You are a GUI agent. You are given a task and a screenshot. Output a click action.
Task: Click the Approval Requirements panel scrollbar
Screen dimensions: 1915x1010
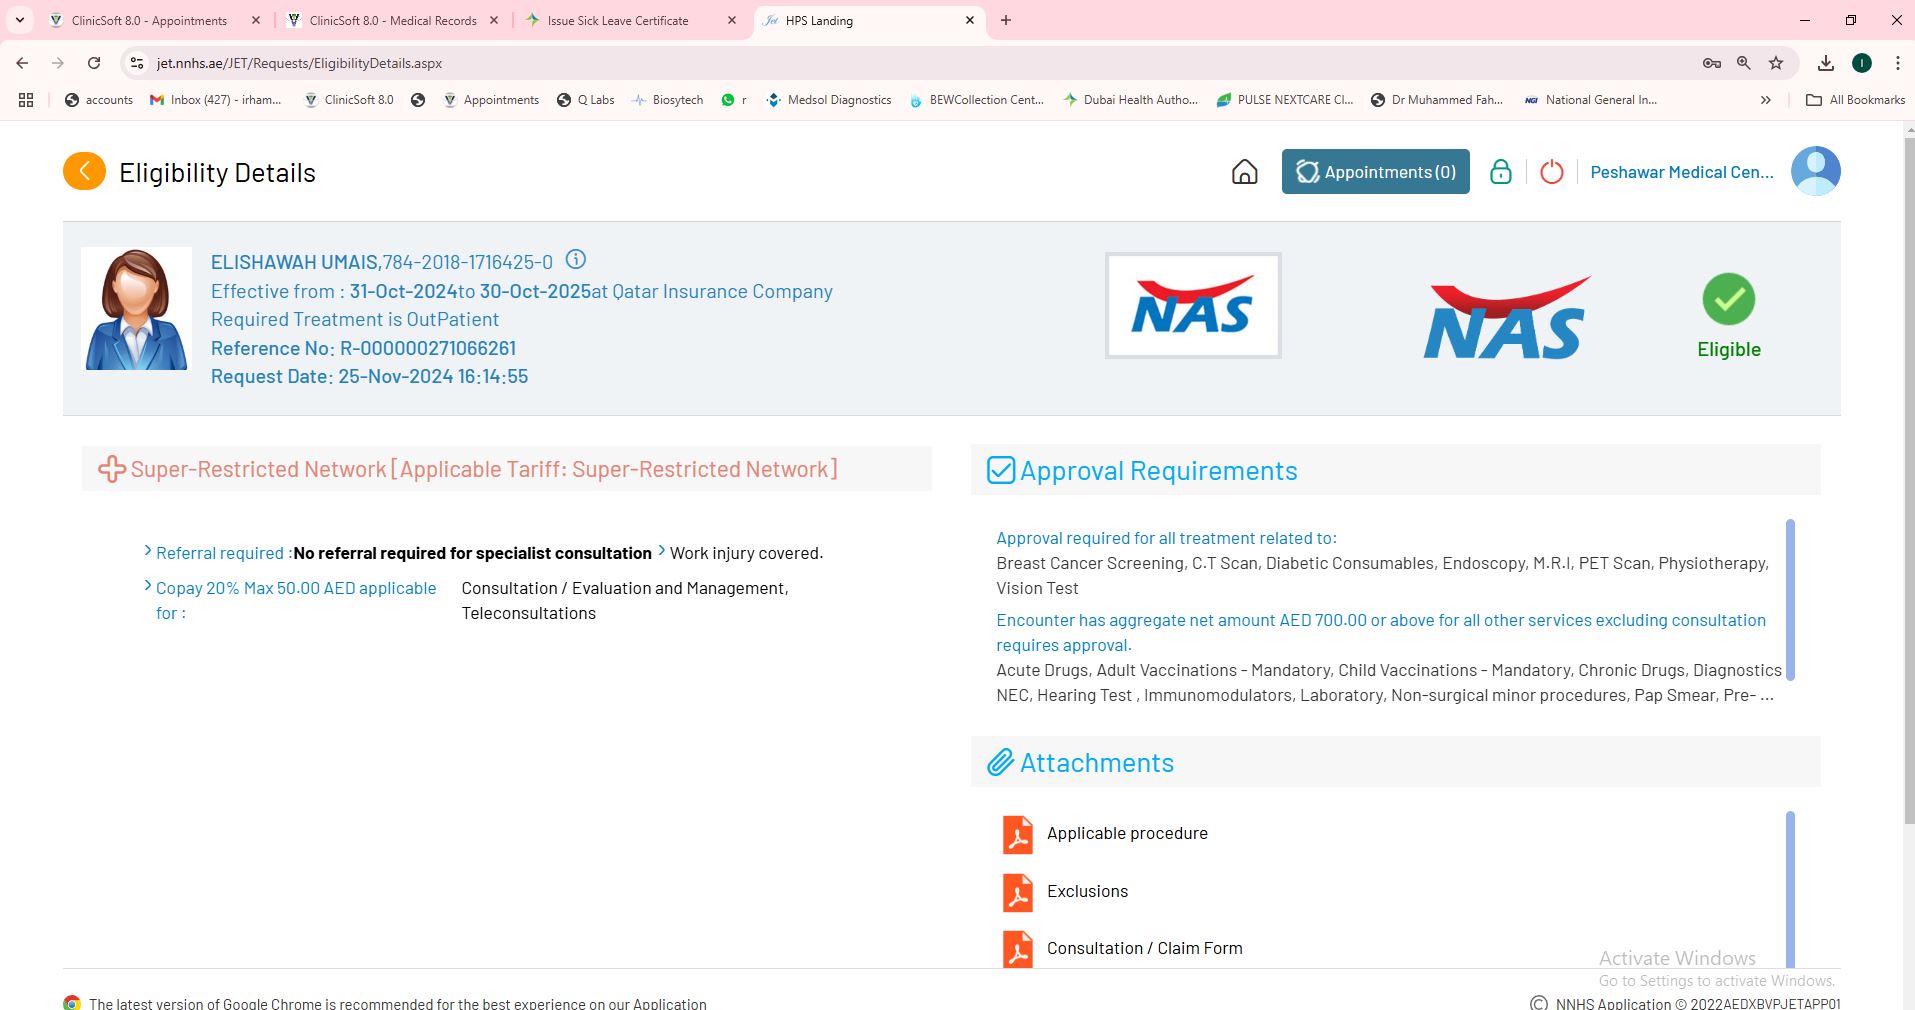[1790, 600]
